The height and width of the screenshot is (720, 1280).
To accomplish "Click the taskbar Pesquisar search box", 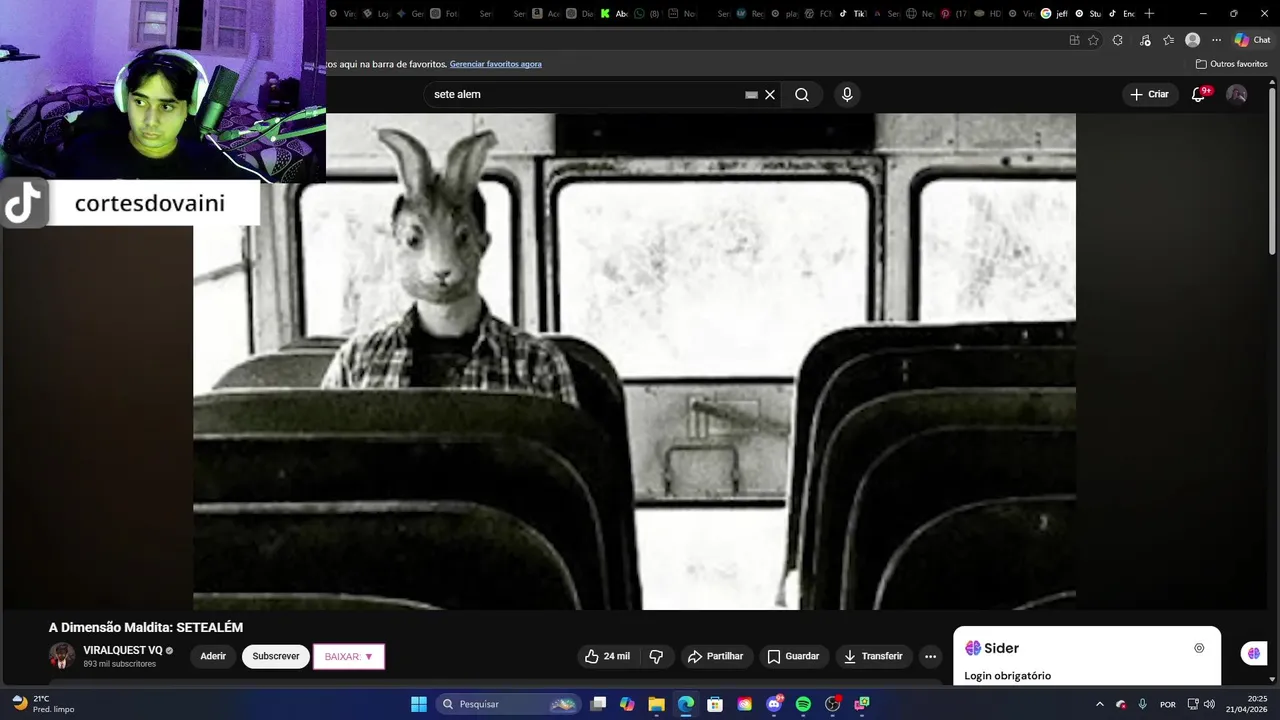I will point(508,704).
